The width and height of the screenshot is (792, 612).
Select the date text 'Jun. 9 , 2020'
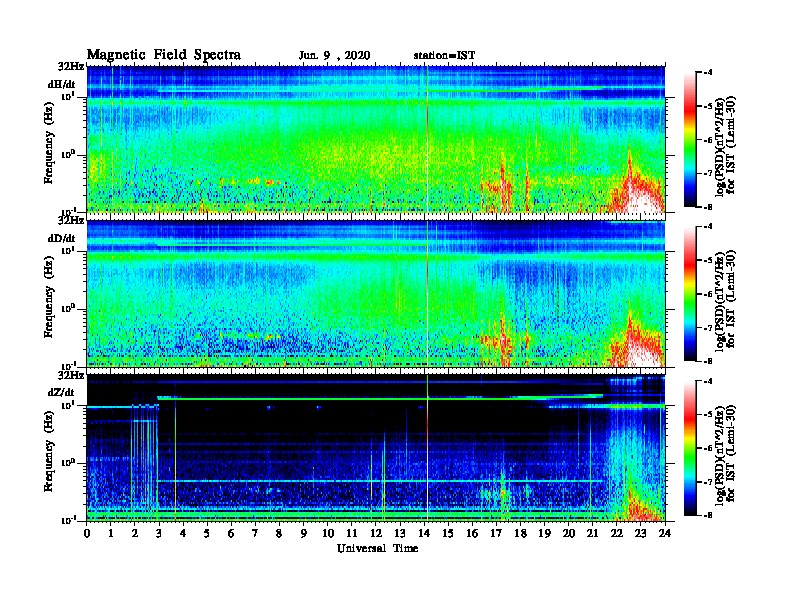click(x=334, y=56)
